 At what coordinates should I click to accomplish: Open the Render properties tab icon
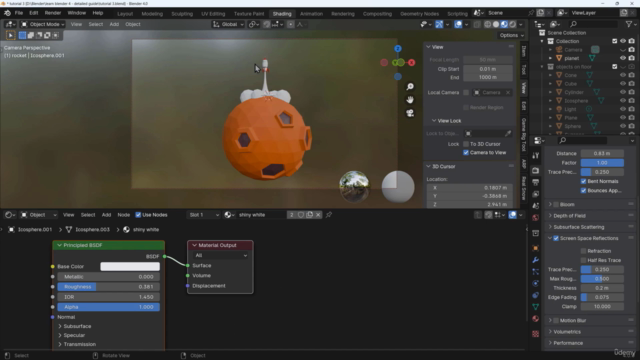(x=536, y=171)
